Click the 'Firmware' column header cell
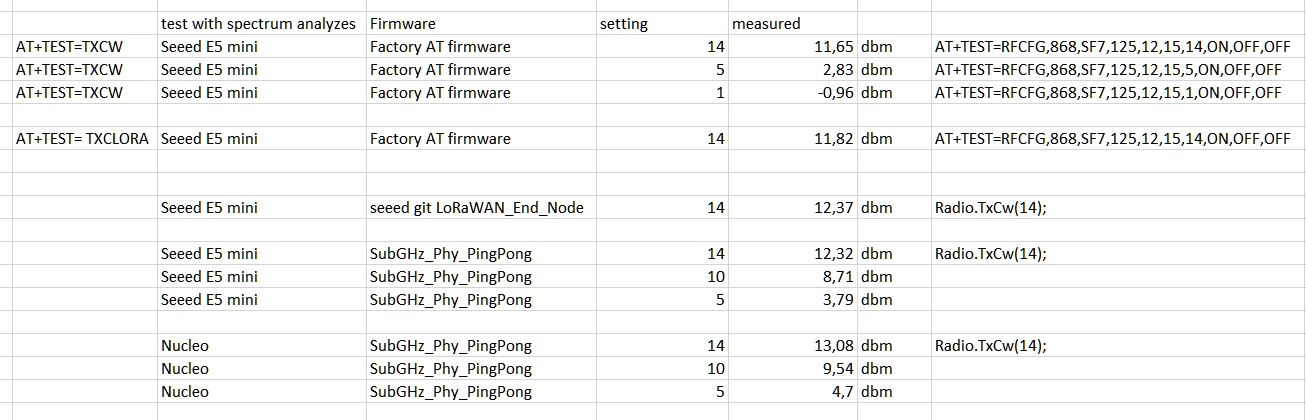Viewport: 1306px width, 420px height. pos(480,23)
